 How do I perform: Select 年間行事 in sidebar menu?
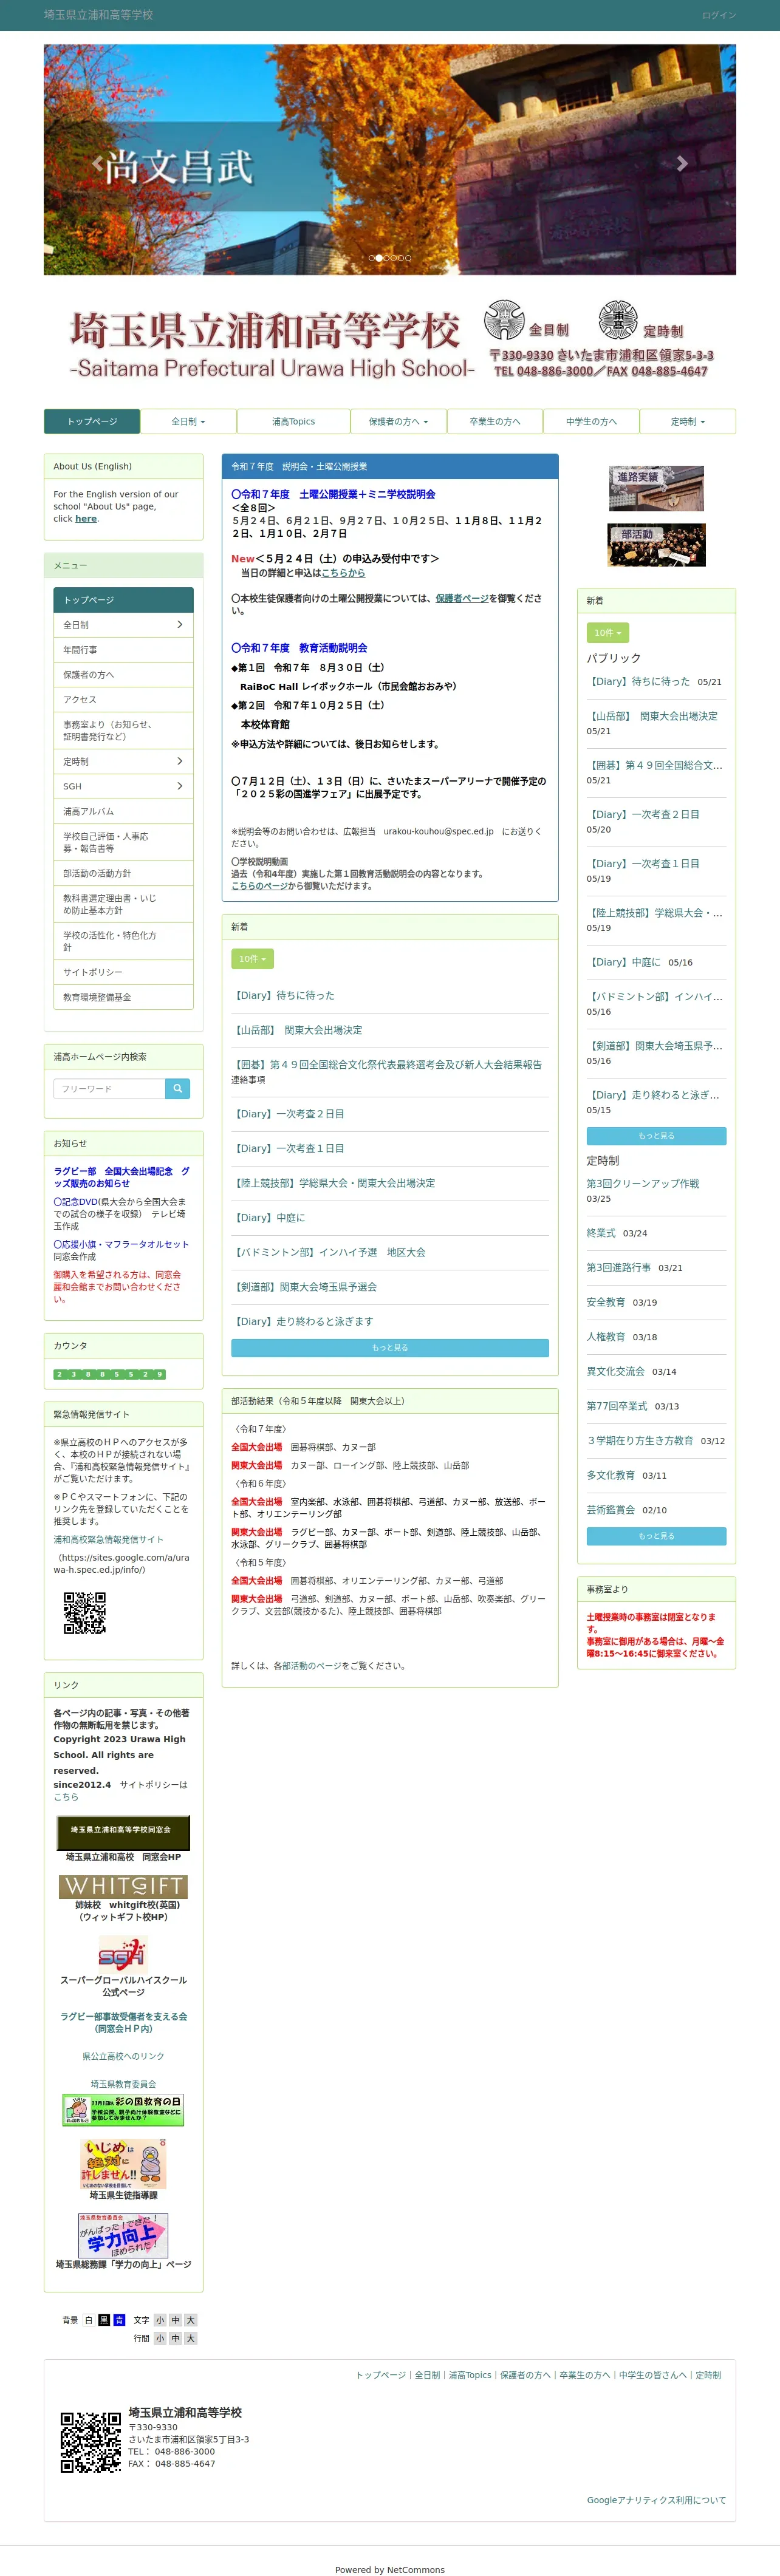point(123,649)
